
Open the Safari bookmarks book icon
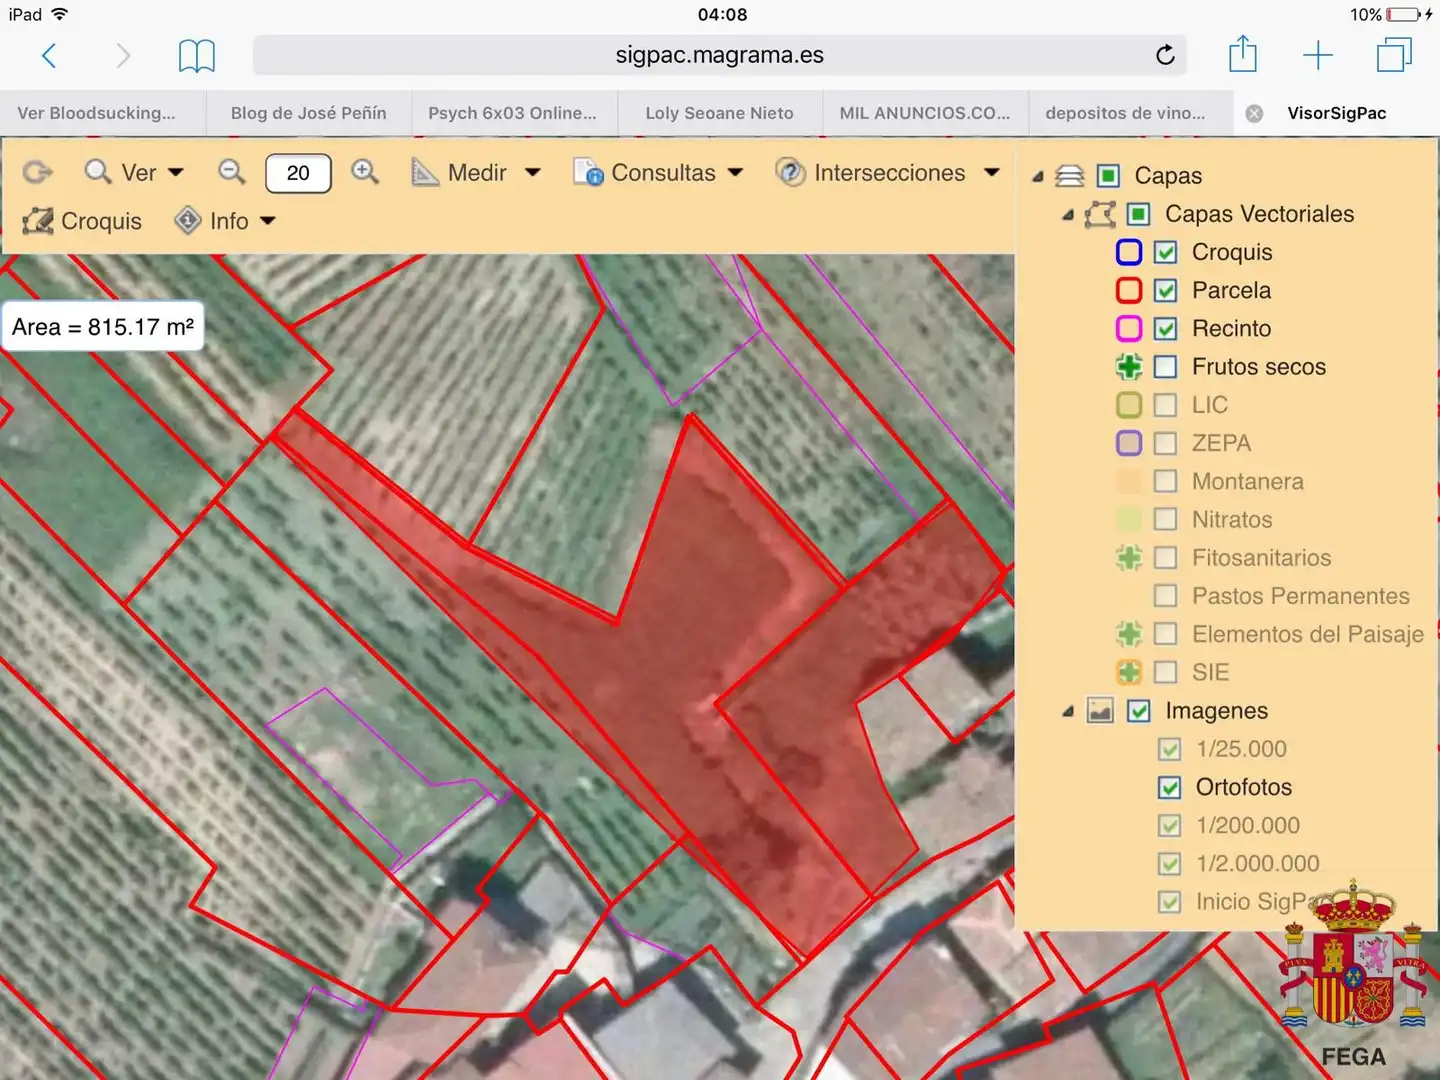(x=196, y=56)
